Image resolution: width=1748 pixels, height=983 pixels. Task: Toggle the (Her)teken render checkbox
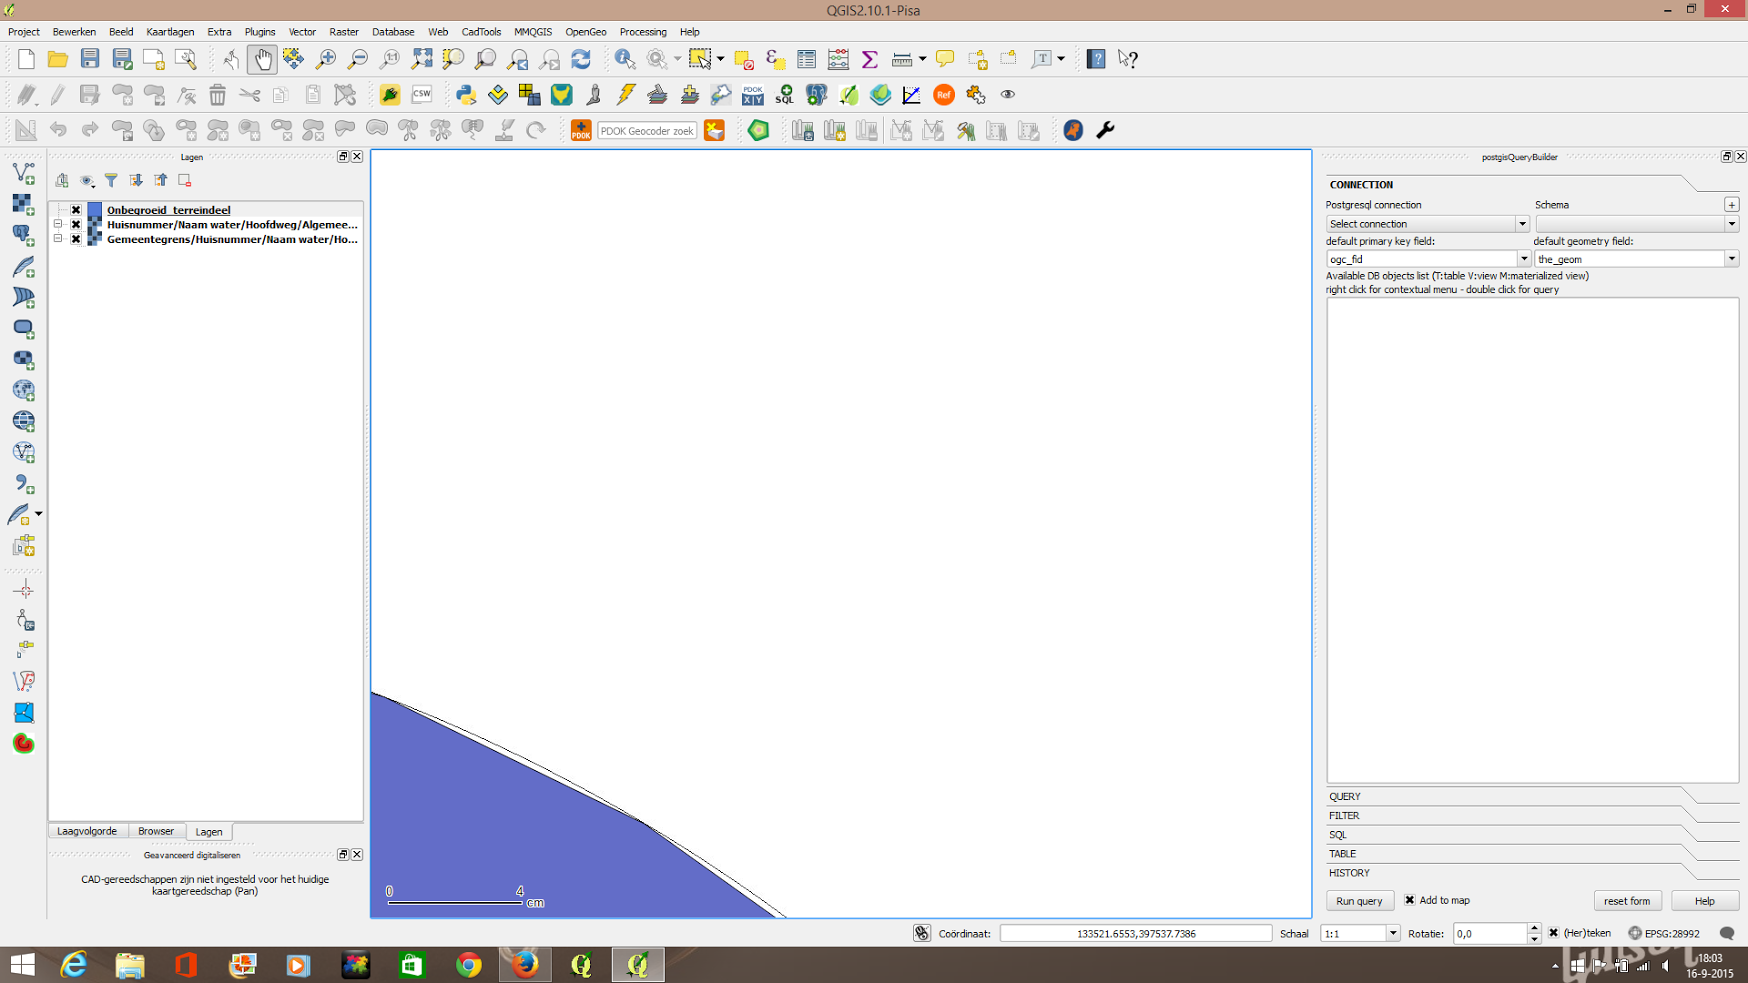pos(1553,933)
